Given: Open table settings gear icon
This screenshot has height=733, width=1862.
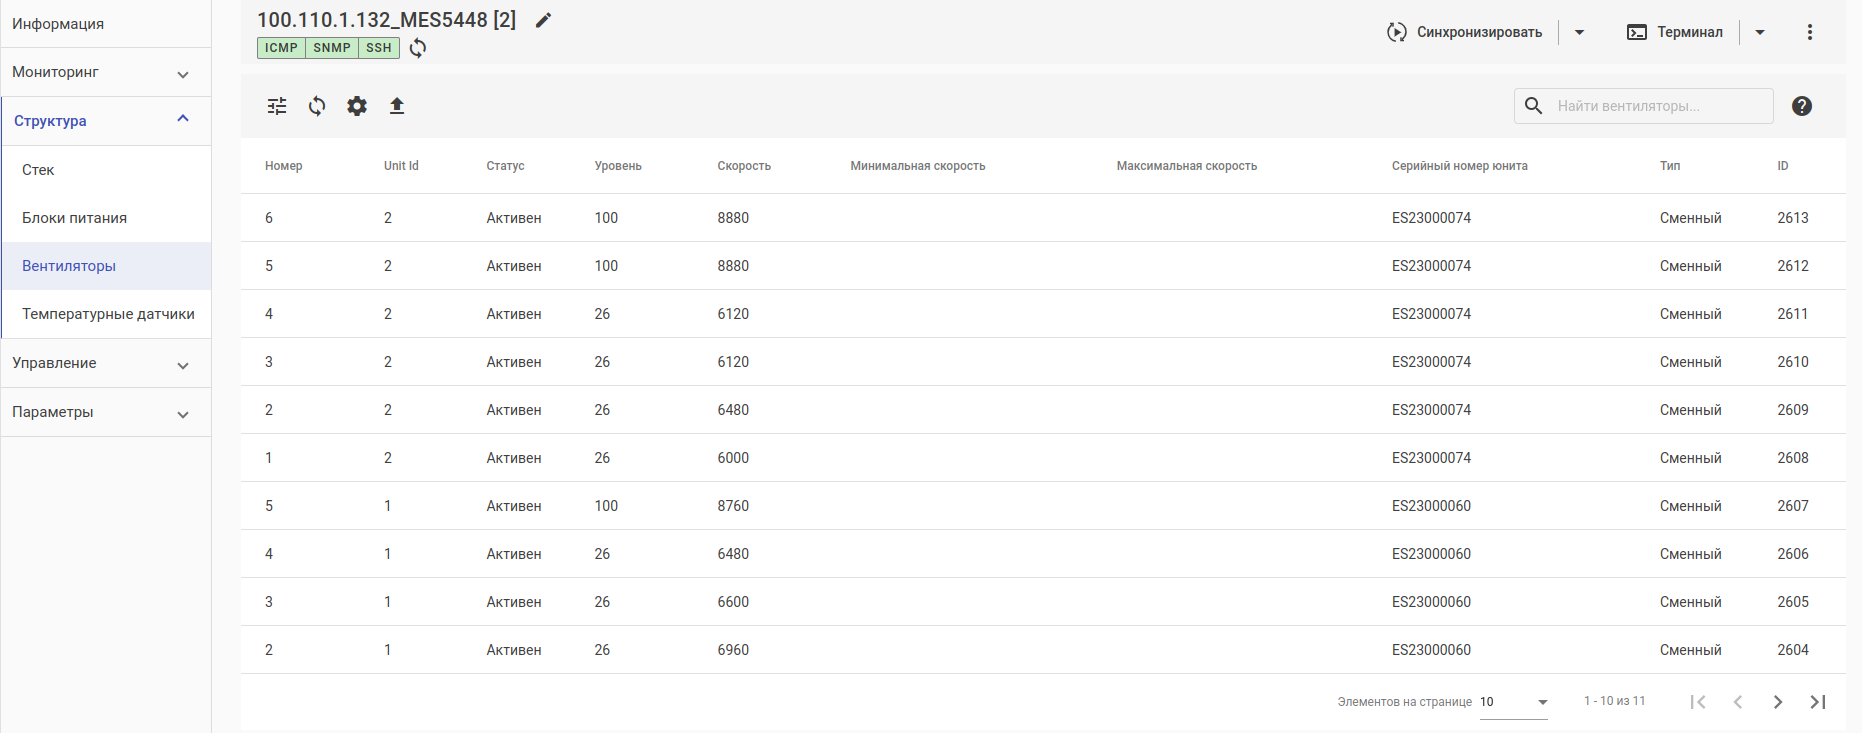Looking at the screenshot, I should pos(357,106).
